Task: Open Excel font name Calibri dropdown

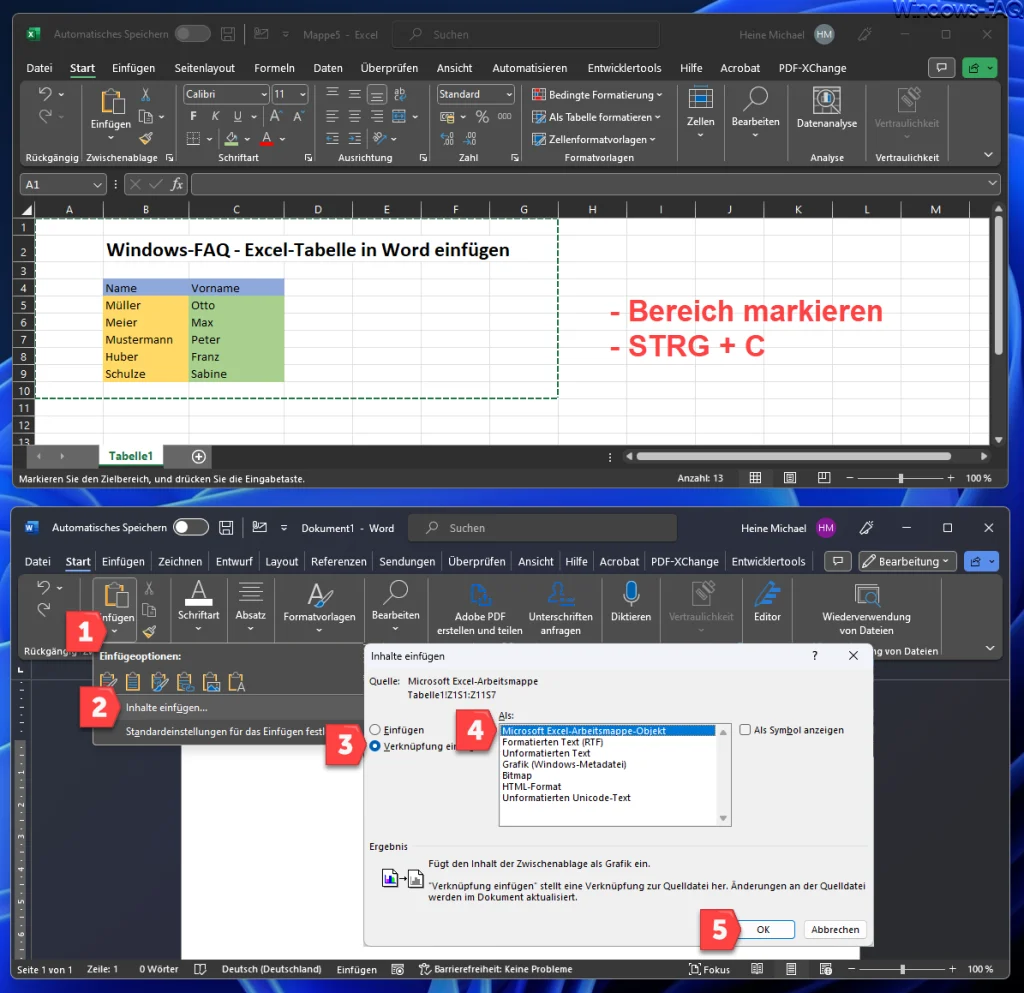Action: 264,95
